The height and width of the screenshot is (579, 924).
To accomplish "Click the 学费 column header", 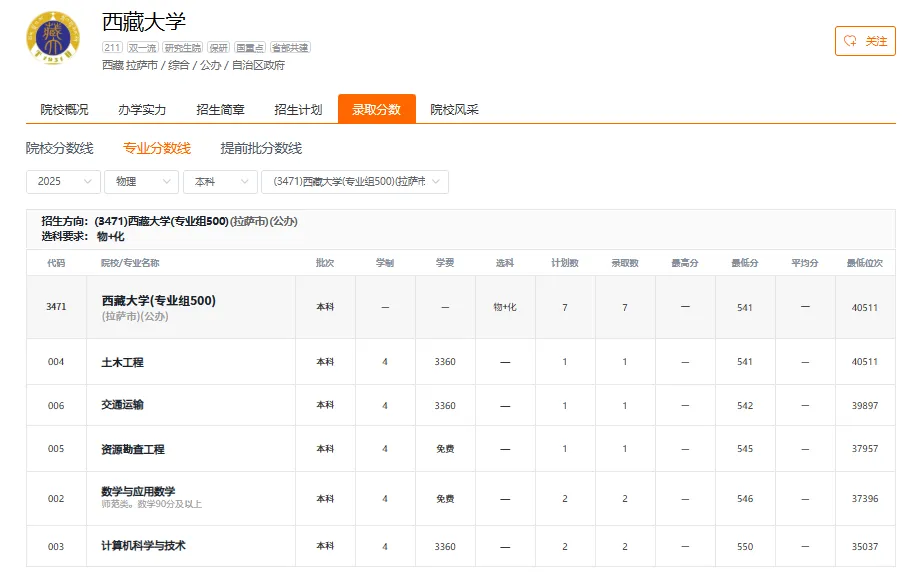I will coord(445,263).
